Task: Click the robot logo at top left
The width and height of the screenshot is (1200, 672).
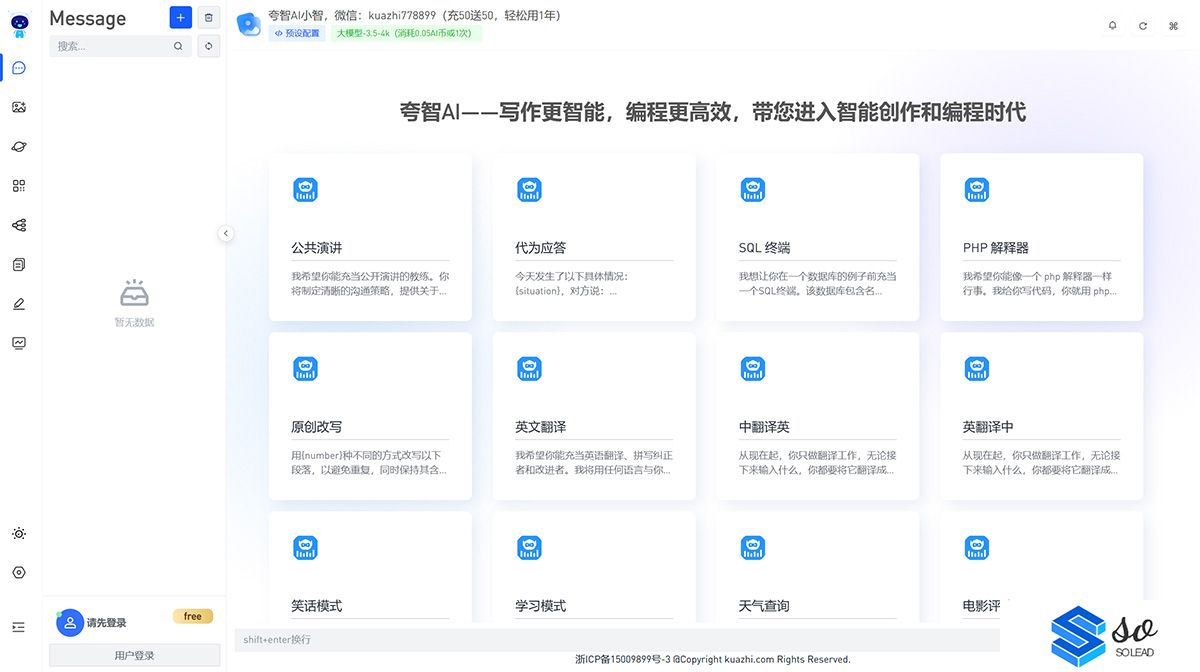Action: 19,26
